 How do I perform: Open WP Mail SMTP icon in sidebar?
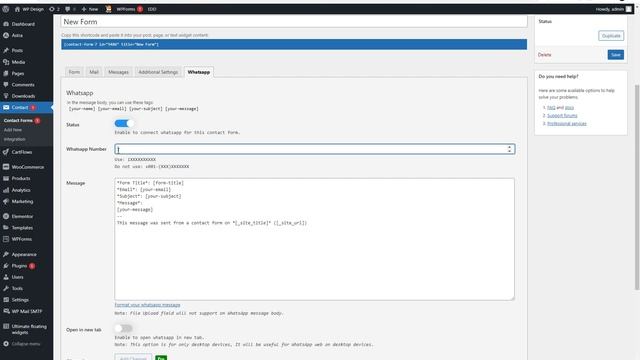pyautogui.click(x=6, y=311)
